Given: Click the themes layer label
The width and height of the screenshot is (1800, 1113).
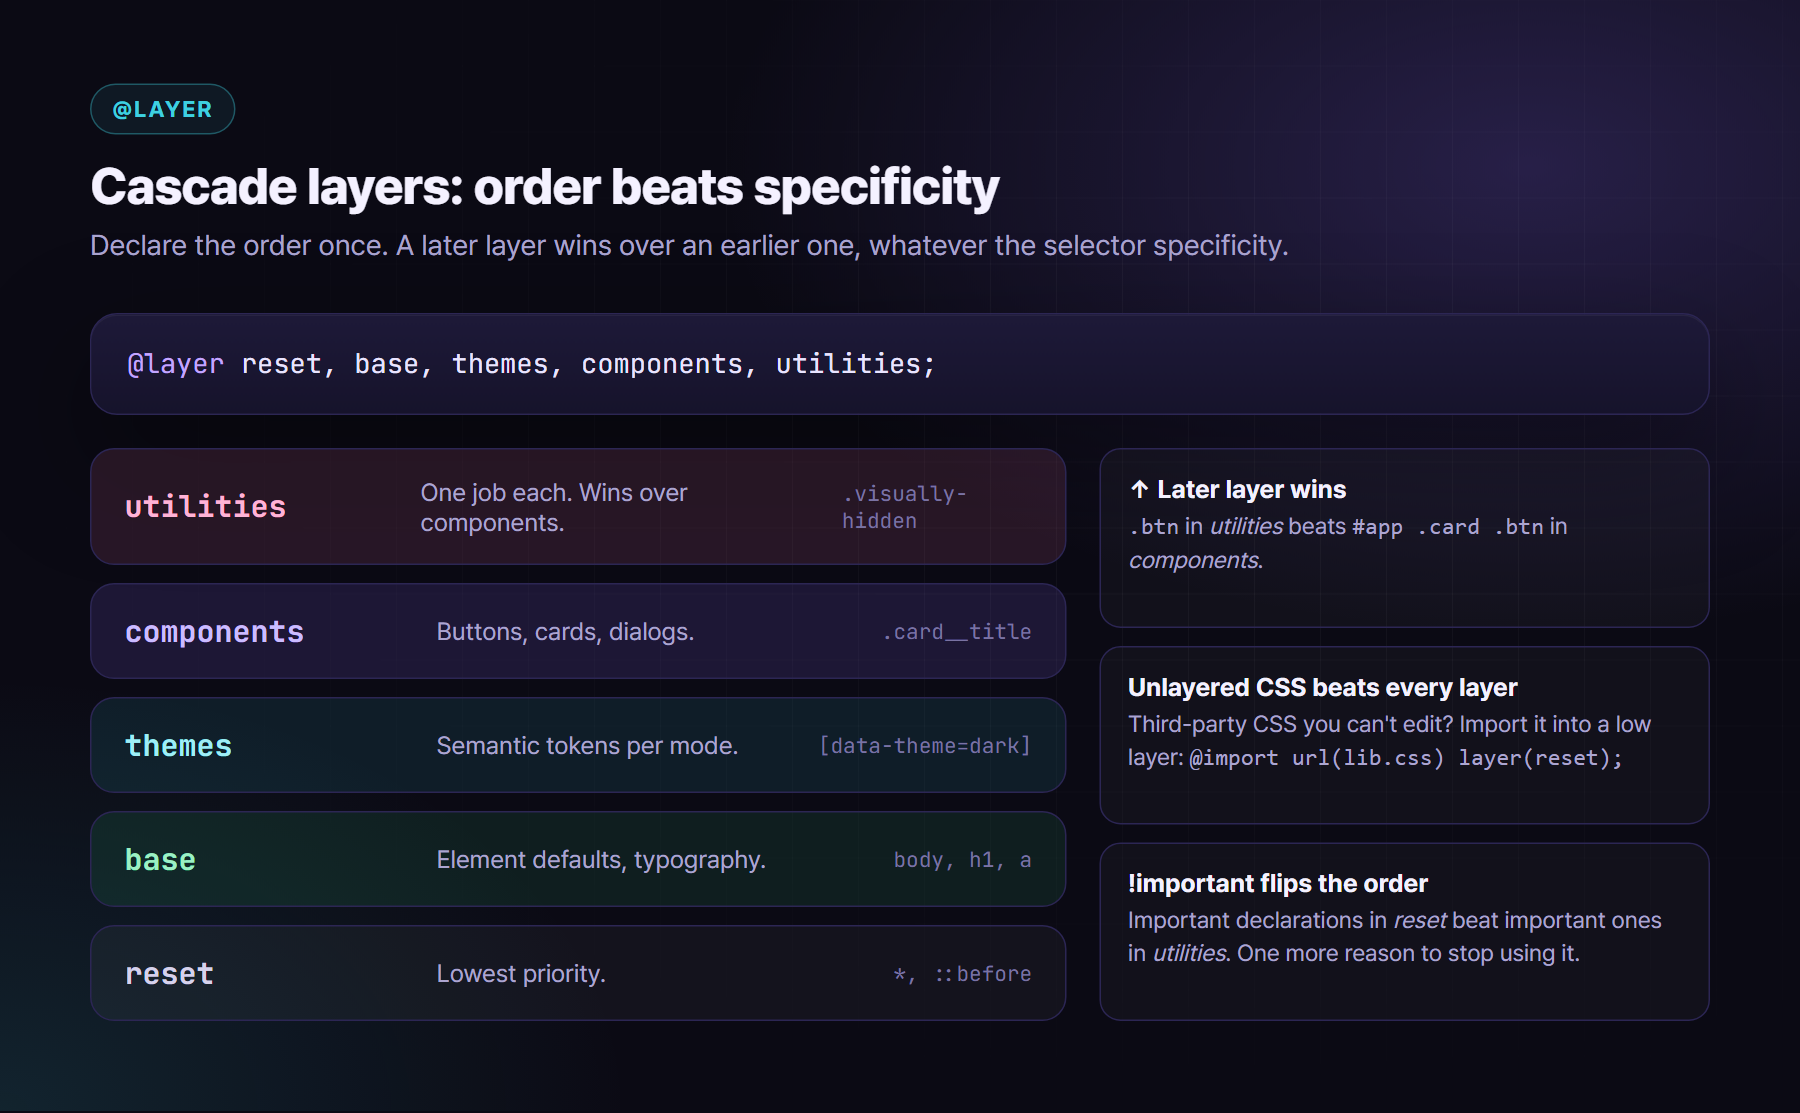Looking at the screenshot, I should tap(178, 746).
